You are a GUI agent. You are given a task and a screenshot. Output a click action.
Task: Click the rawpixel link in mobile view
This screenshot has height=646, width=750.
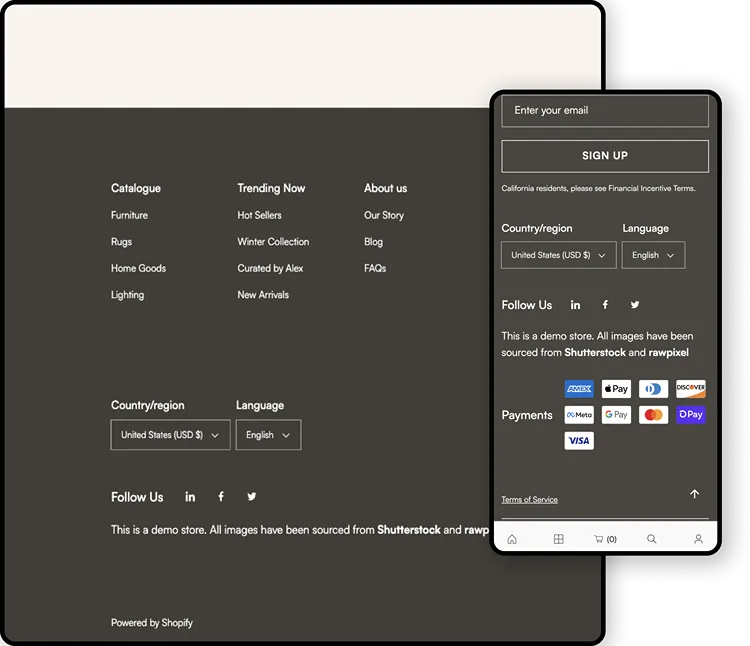[x=669, y=352]
